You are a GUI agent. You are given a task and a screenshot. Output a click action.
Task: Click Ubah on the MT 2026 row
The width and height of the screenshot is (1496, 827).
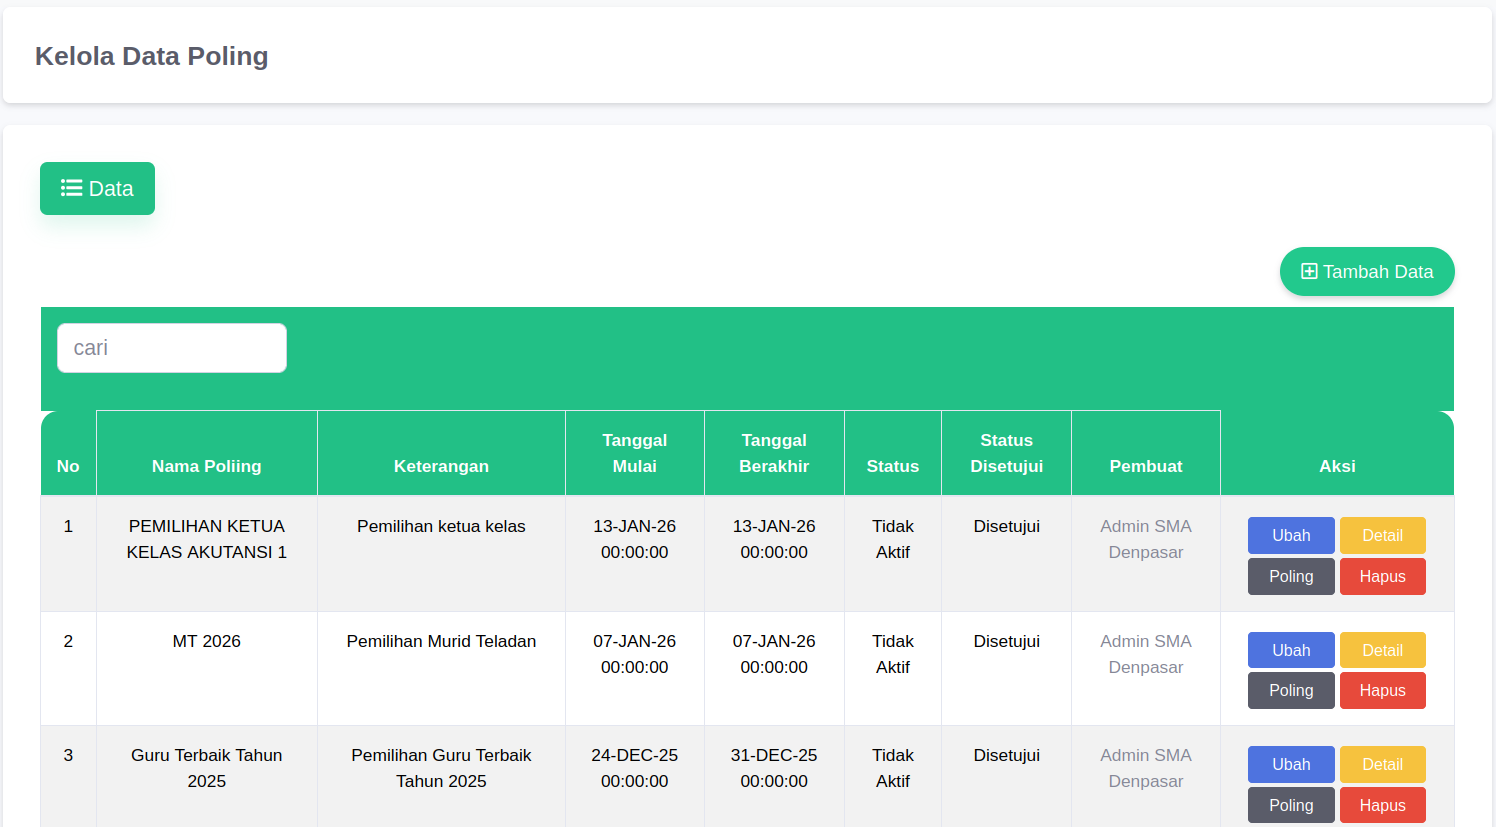(1291, 650)
